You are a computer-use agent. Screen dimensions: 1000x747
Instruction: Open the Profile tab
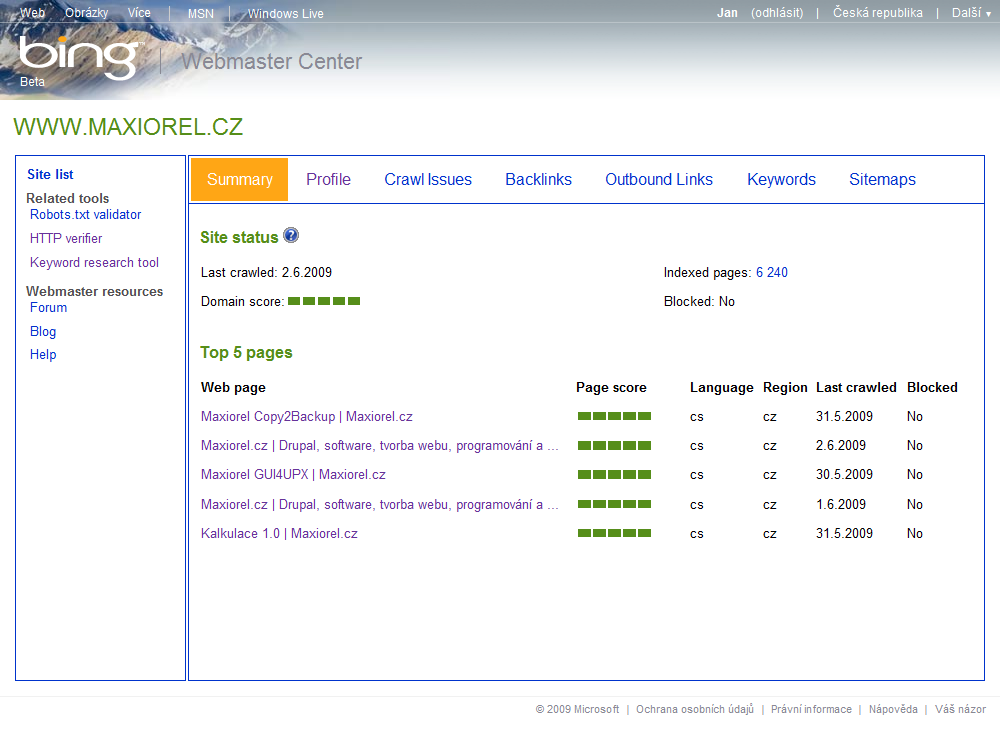(328, 179)
